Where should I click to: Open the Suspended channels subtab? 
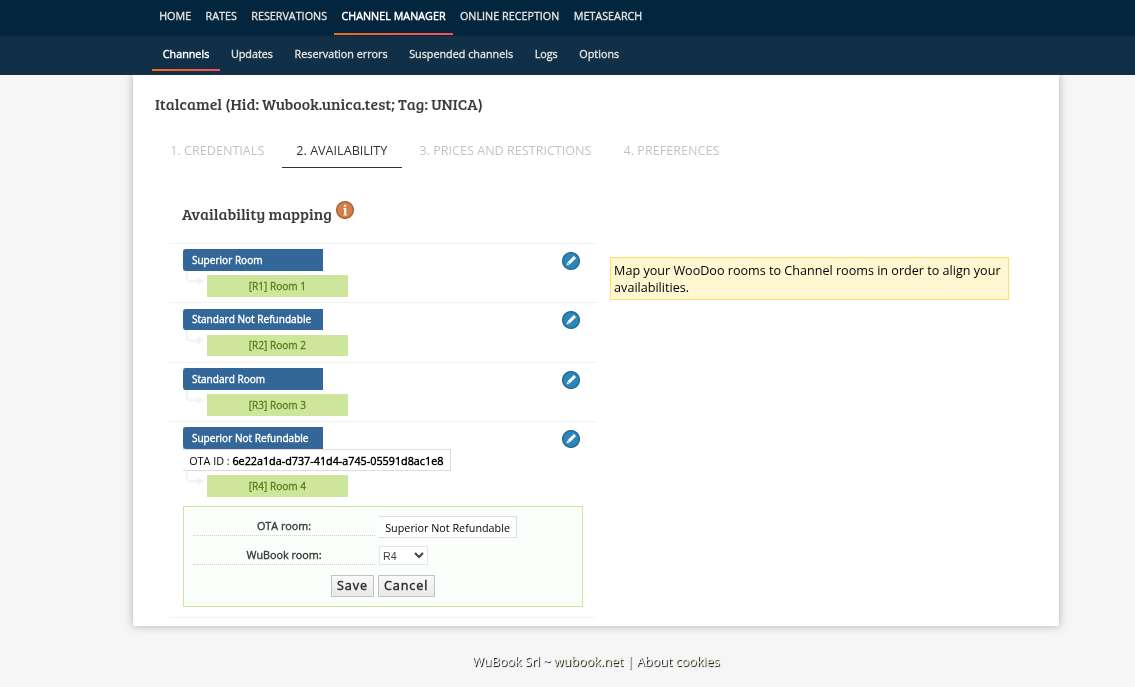click(x=460, y=54)
